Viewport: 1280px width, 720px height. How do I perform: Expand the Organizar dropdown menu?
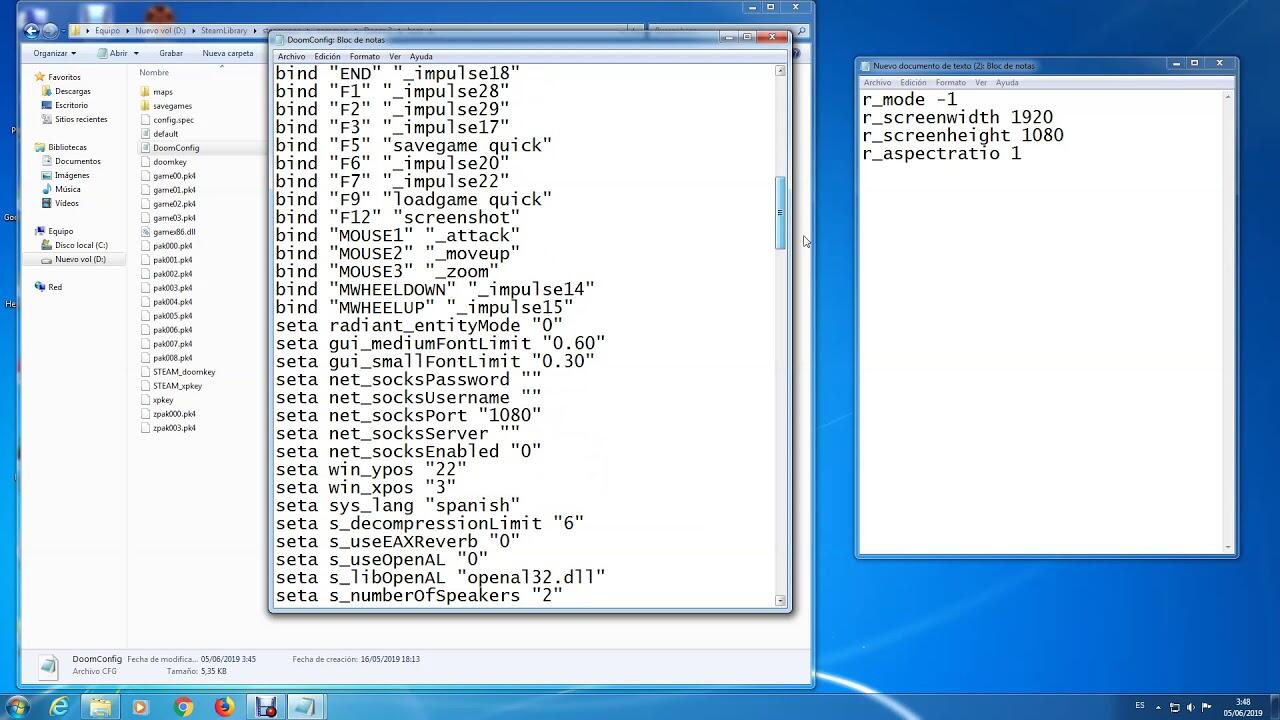click(54, 53)
